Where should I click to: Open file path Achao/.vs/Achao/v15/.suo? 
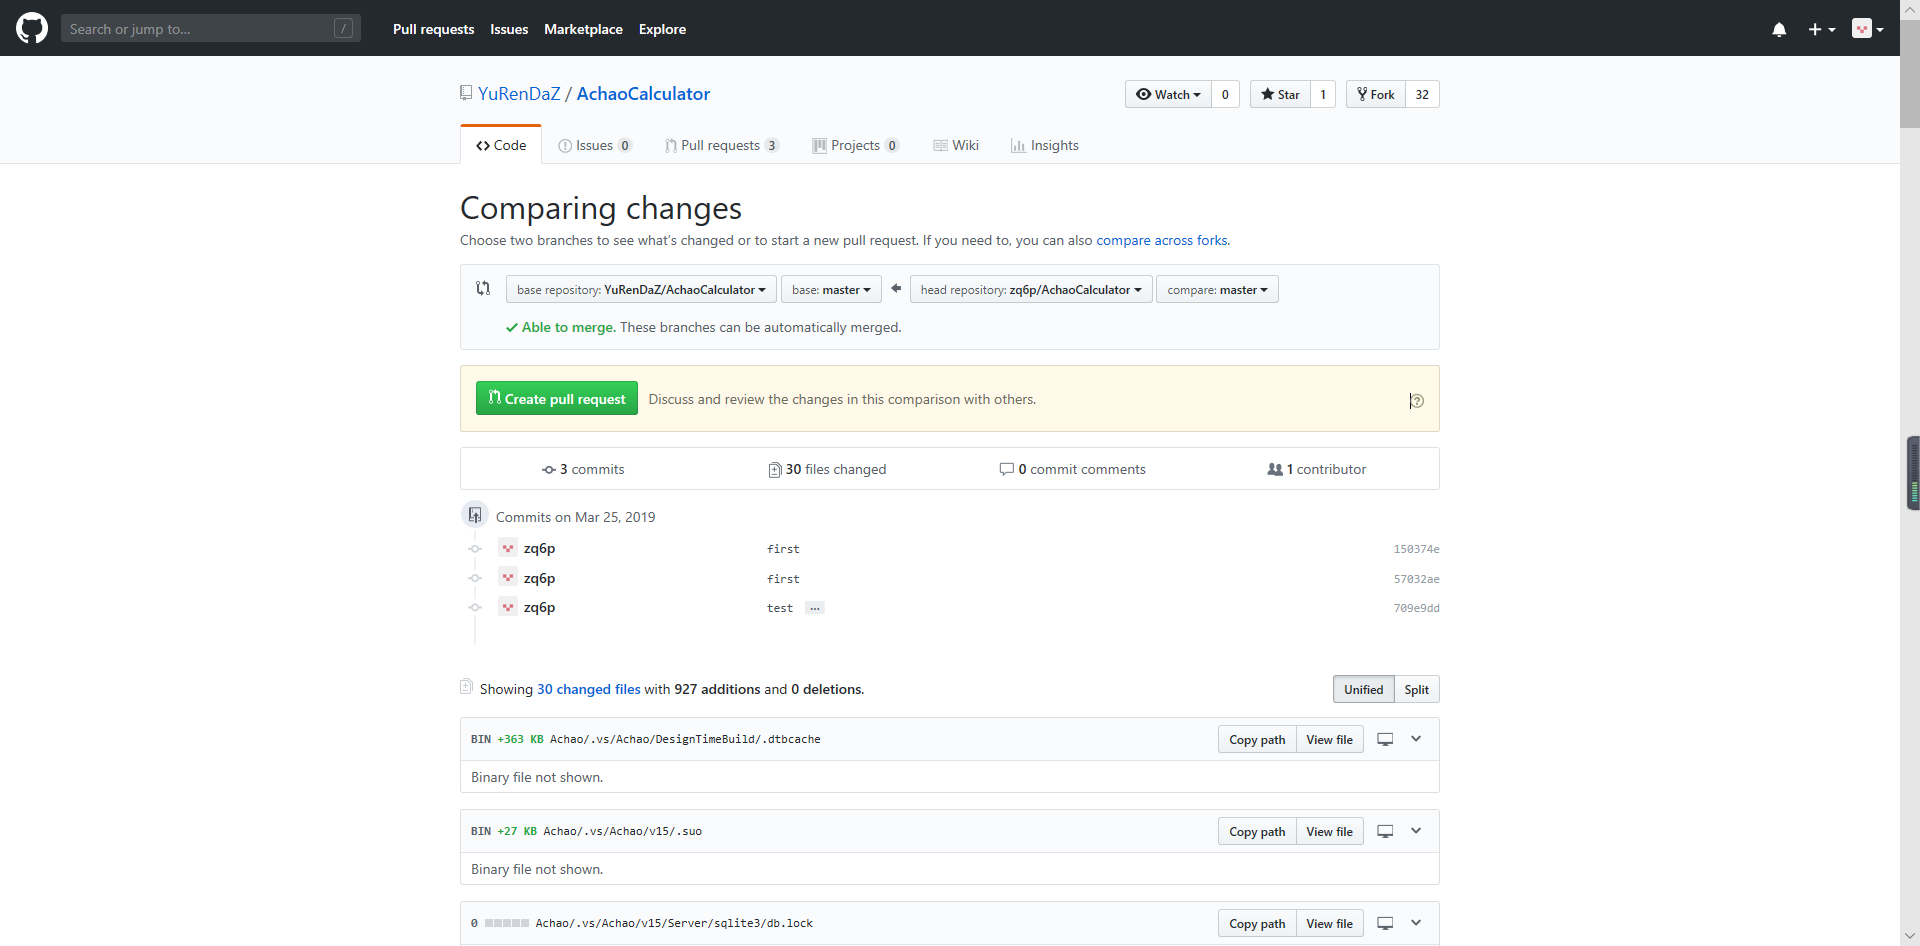coord(622,831)
